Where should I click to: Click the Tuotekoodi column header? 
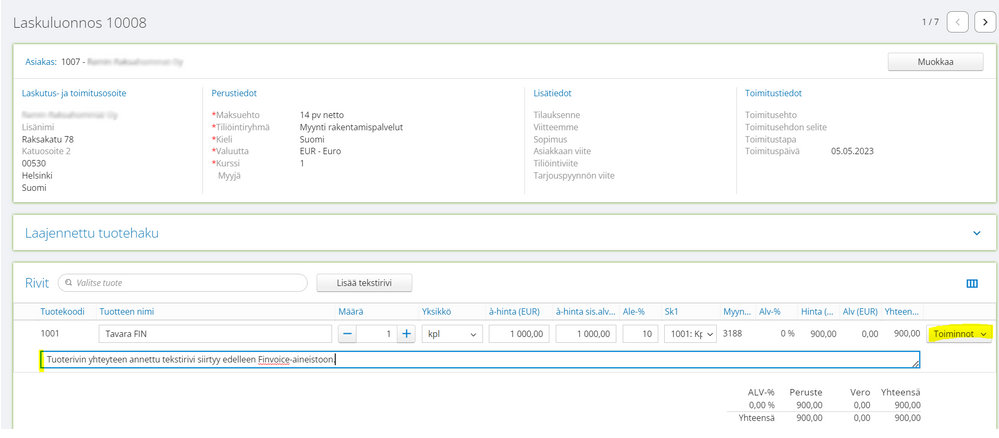click(x=62, y=312)
